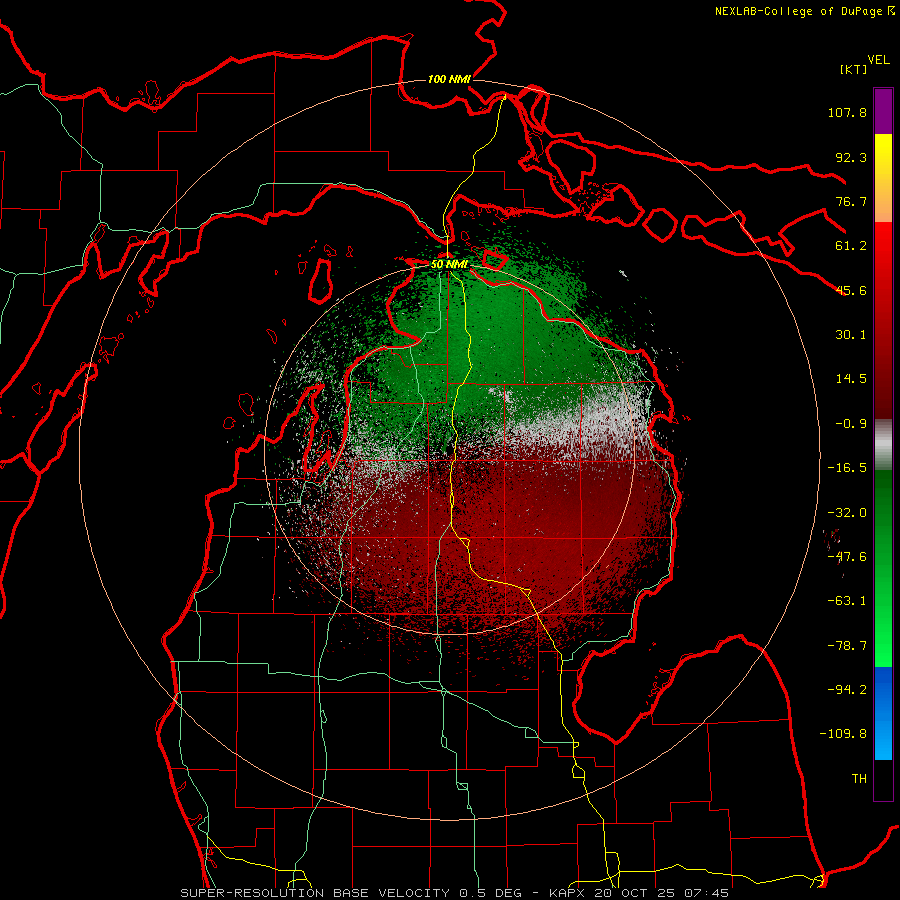Select the 76.7 velocity scale value
Screen dimensions: 900x900
pos(851,201)
